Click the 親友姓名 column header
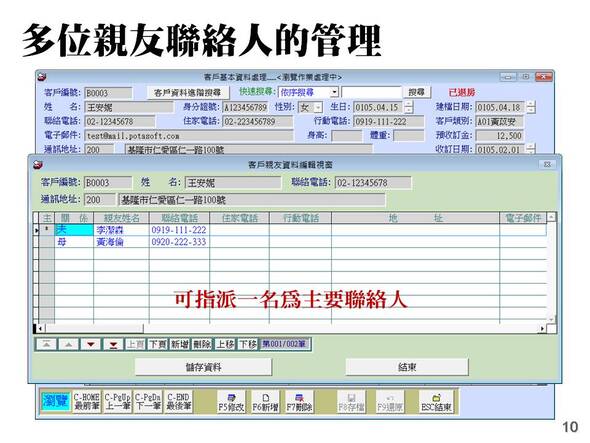The width and height of the screenshot is (590, 443). pos(121,218)
